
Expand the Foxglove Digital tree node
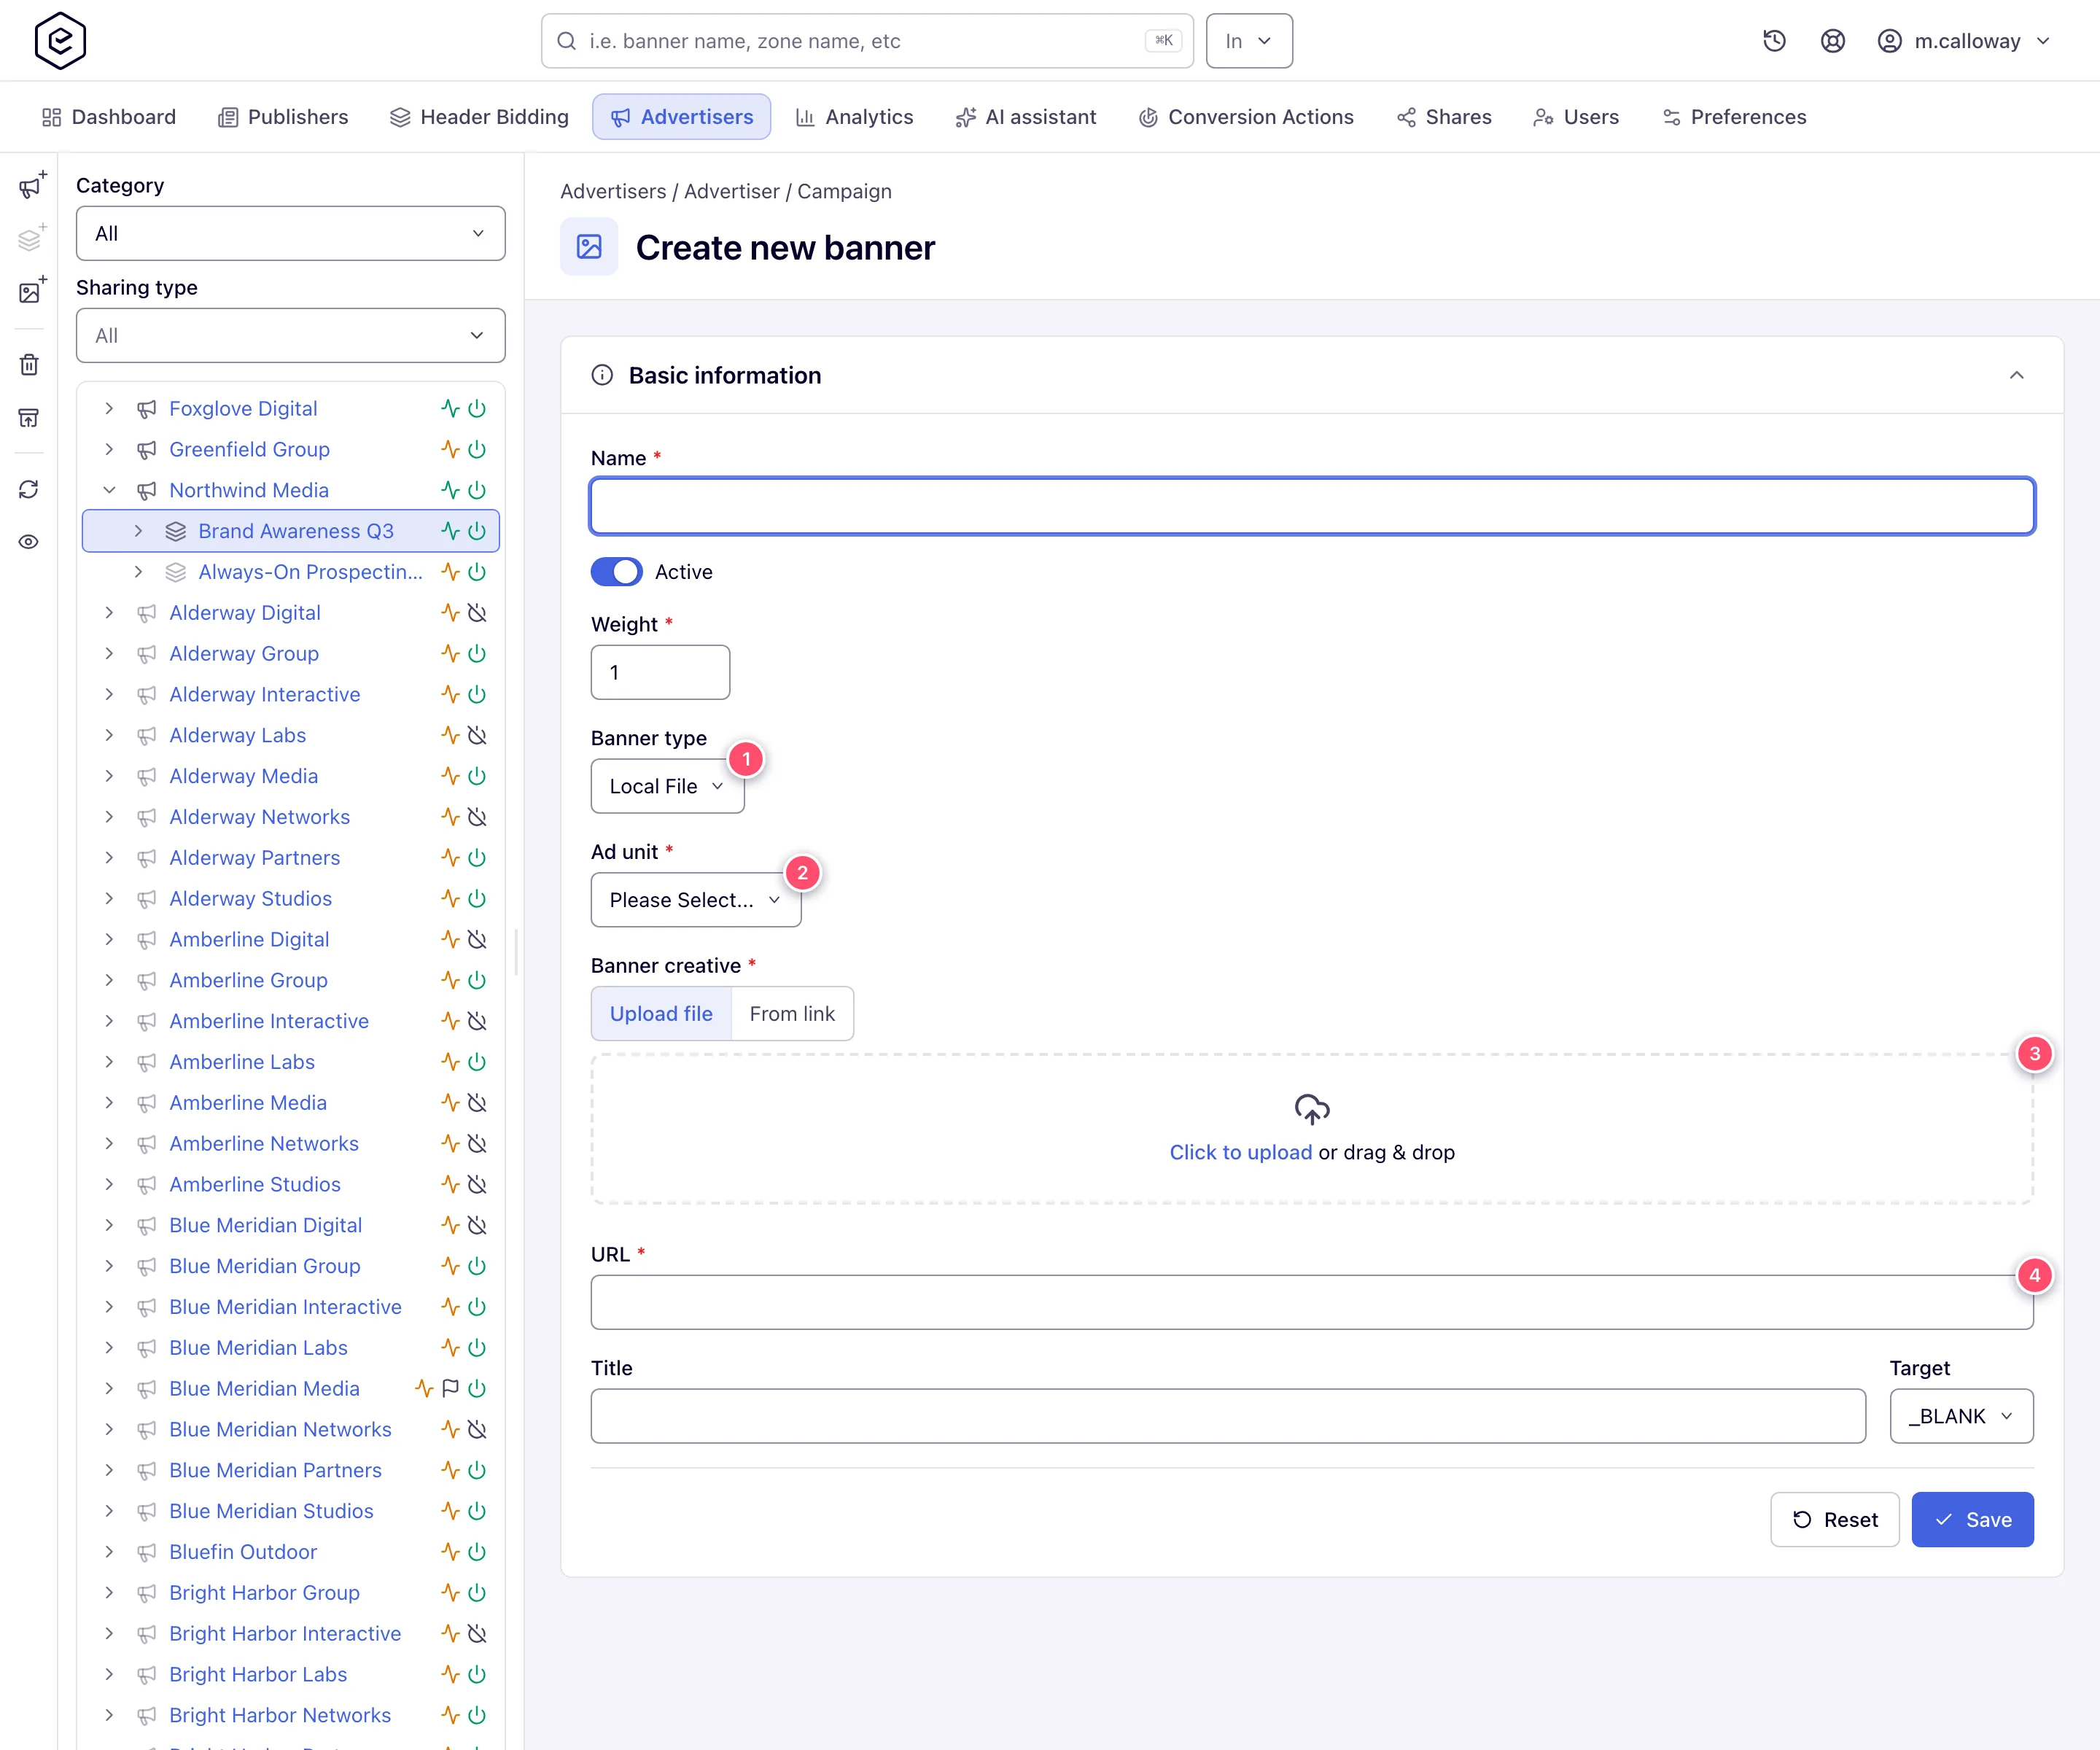pyautogui.click(x=109, y=408)
